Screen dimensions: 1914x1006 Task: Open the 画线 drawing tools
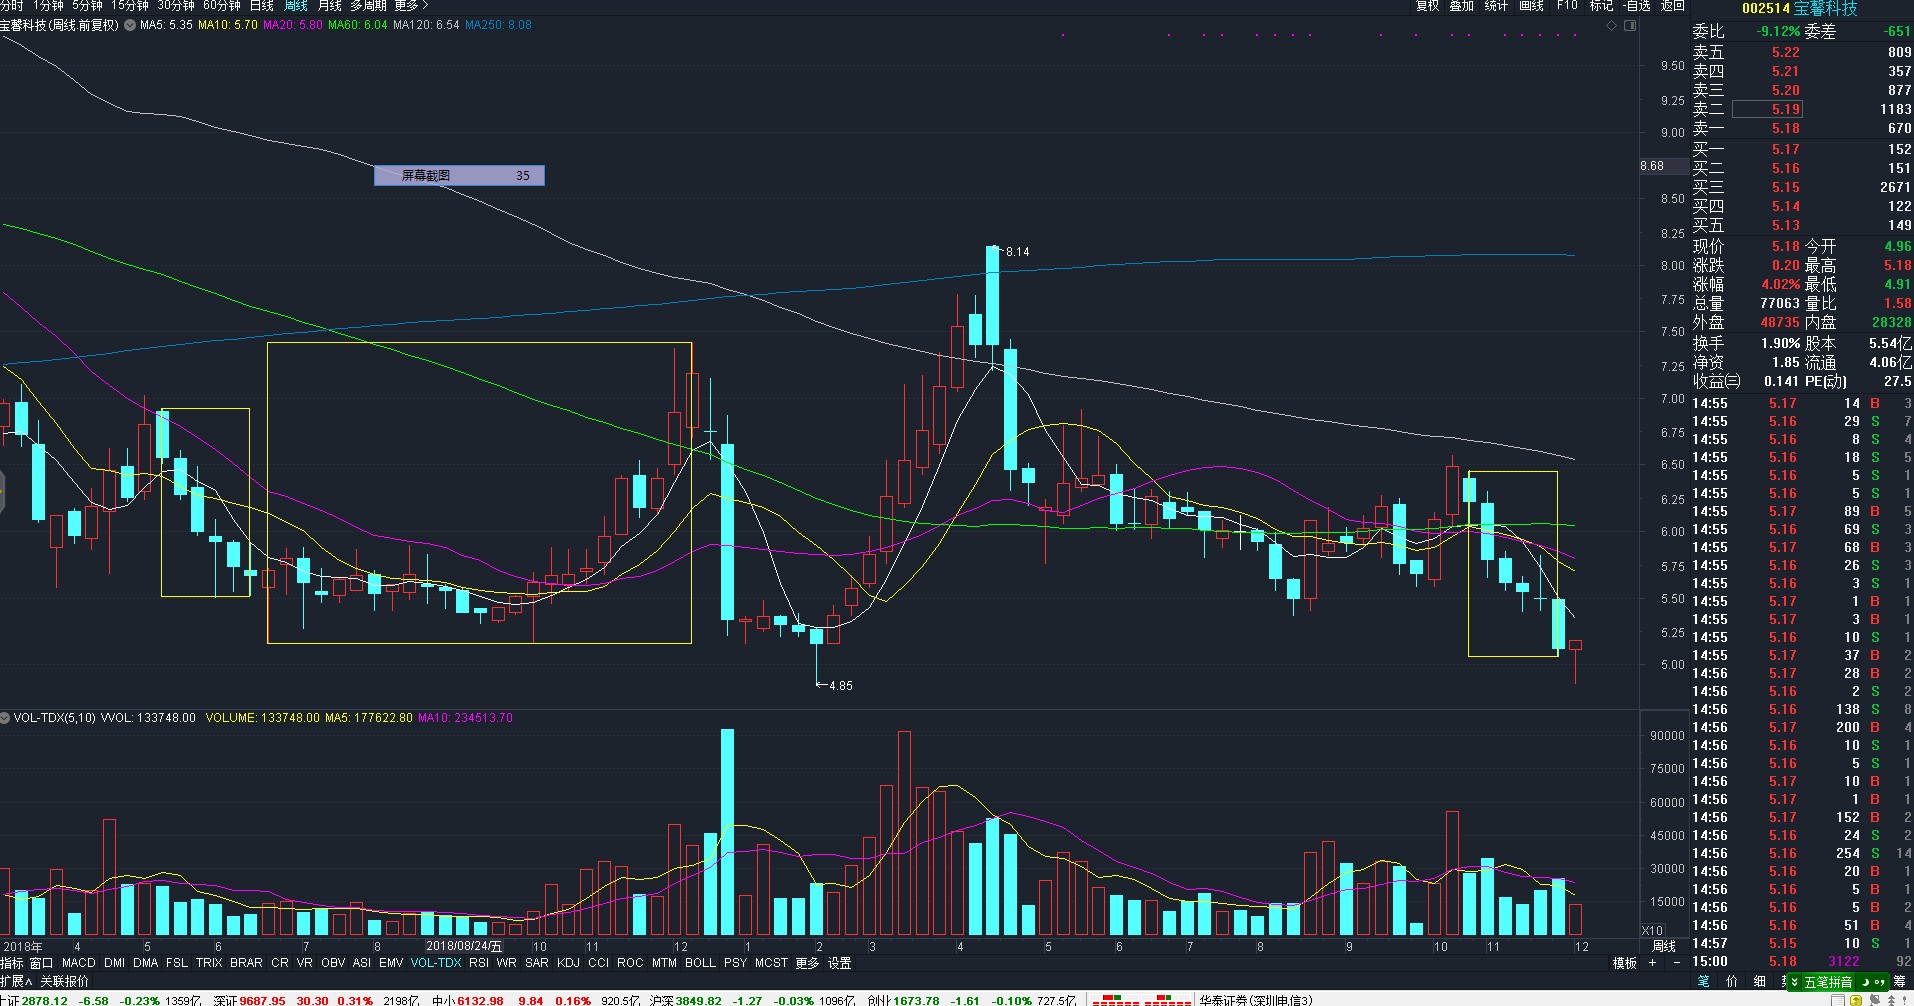coord(1531,6)
